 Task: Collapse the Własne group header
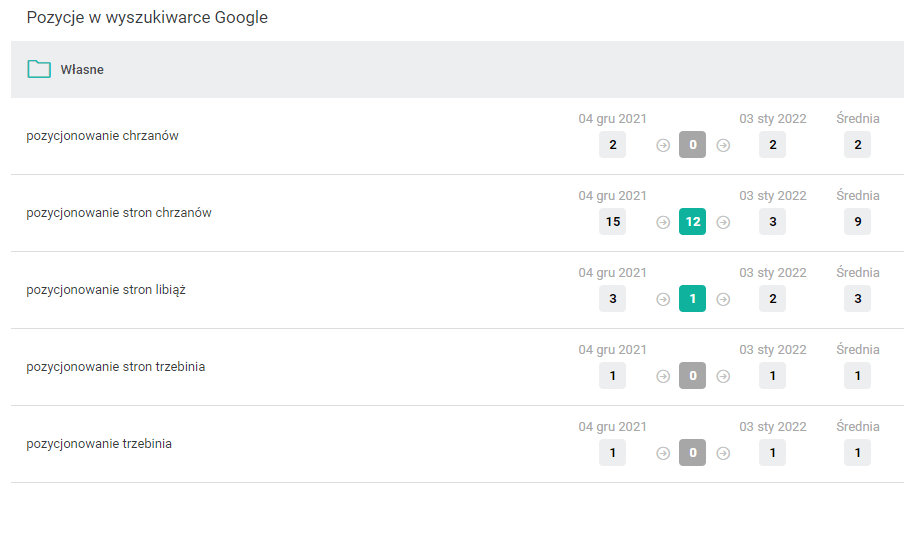point(82,70)
